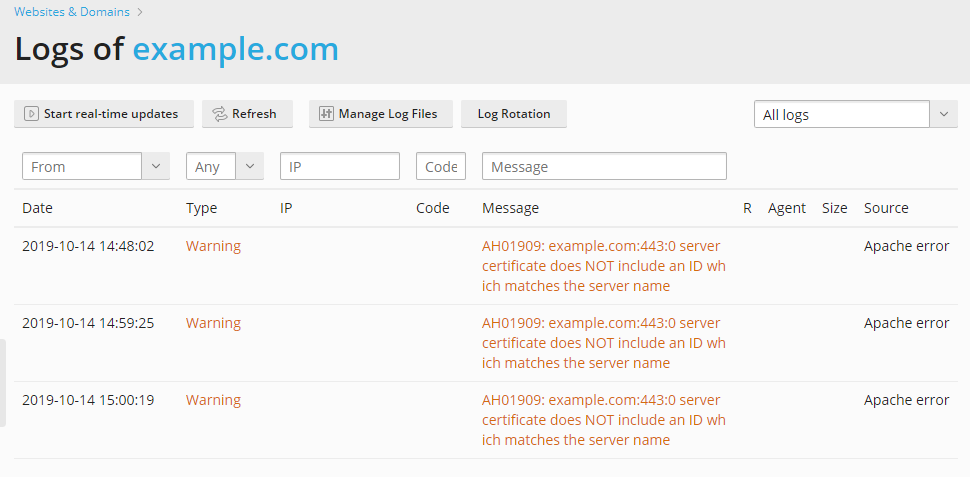The height and width of the screenshot is (477, 970).
Task: Click the Message filter input field
Action: click(603, 167)
